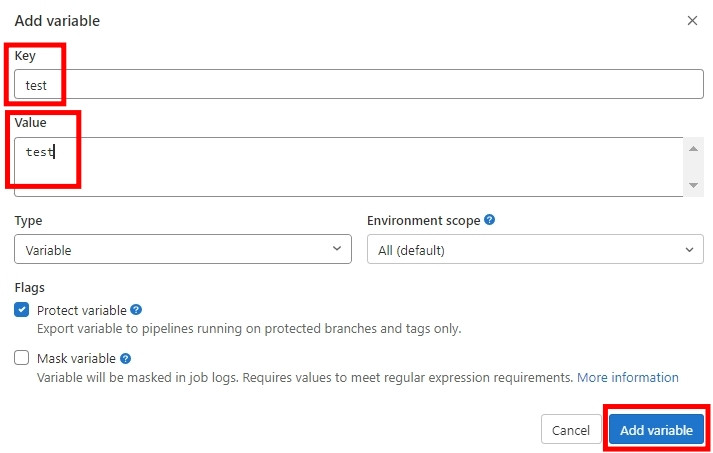This screenshot has height=453, width=713.
Task: Click the 'Protect variable' label text
Action: 82,310
